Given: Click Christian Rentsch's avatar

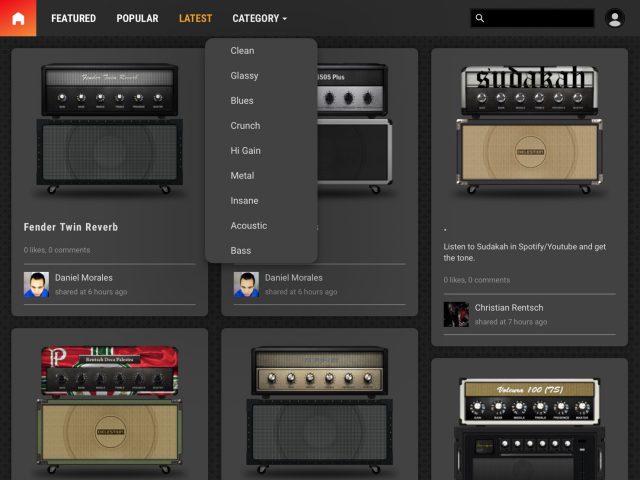Looking at the screenshot, I should point(456,314).
